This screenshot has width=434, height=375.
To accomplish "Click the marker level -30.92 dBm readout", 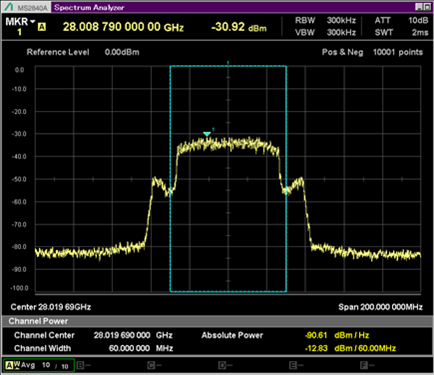I will (x=239, y=27).
